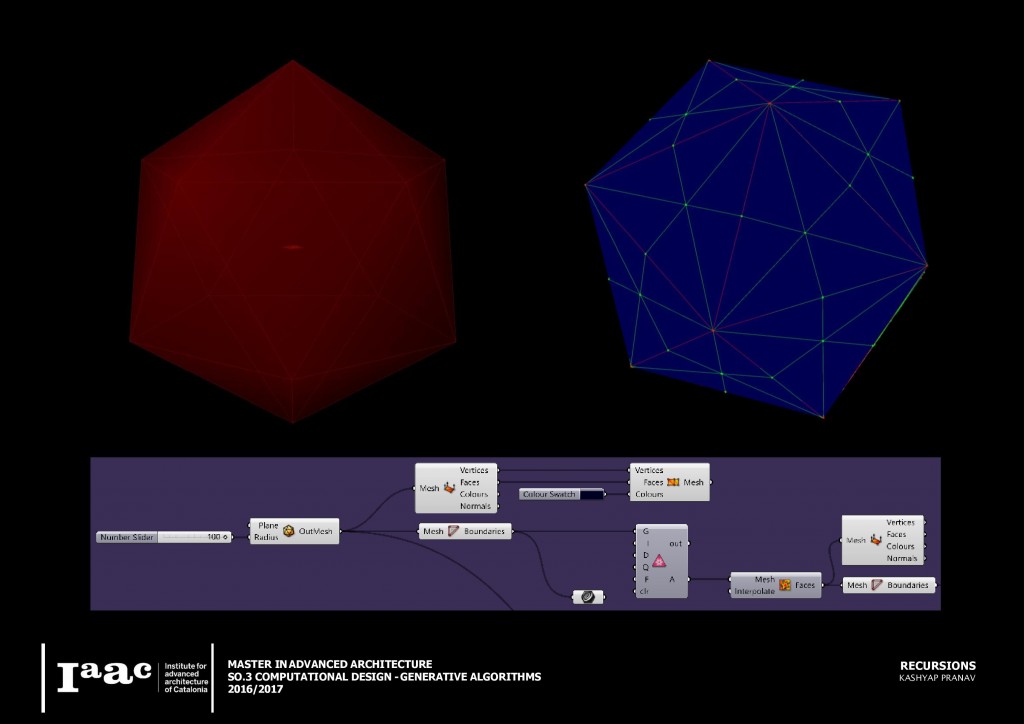Click the Plane input on icosahedron component
This screenshot has height=724, width=1024.
[x=268, y=525]
